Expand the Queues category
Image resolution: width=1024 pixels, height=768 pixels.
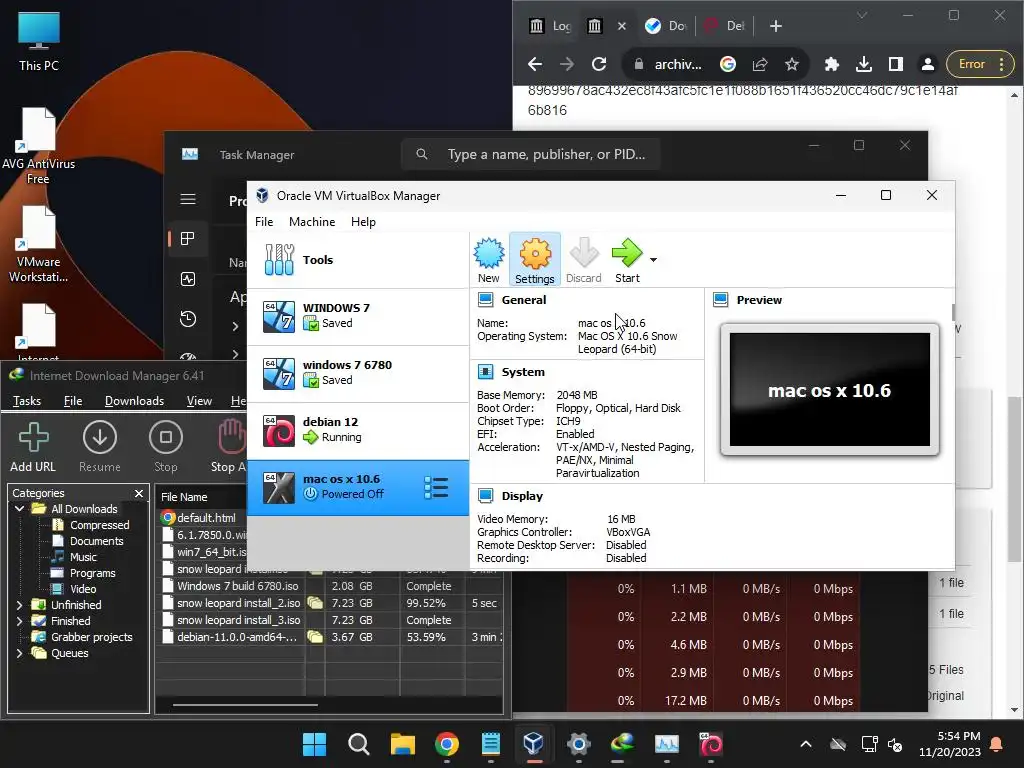pos(19,653)
